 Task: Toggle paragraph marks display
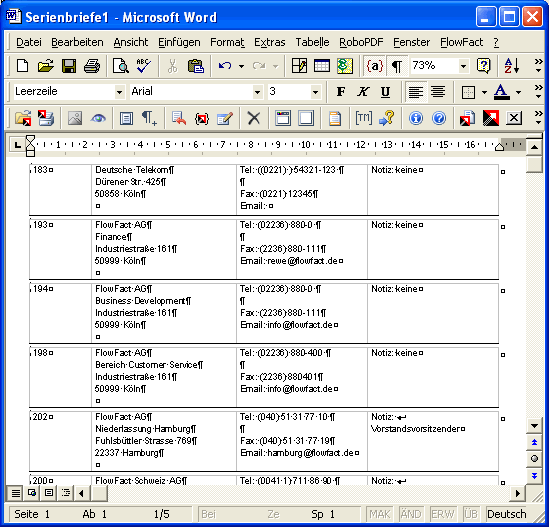[x=397, y=66]
